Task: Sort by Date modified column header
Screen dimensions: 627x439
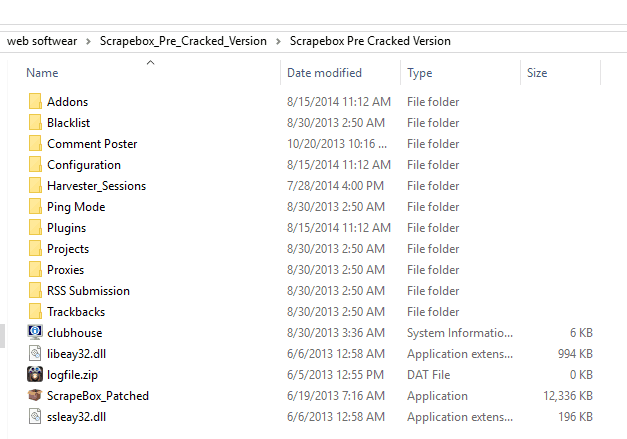Action: click(324, 73)
